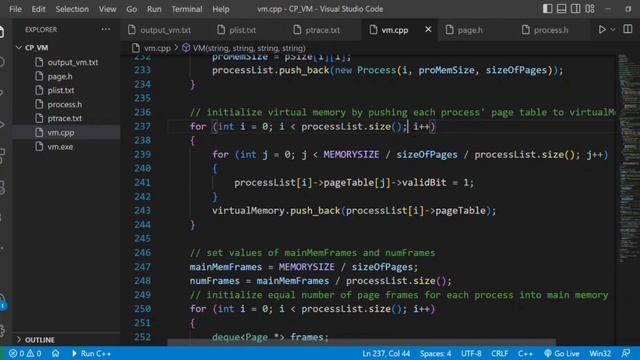Click horizontal scrollbar under editor
Screen dimensions: 640x360
pos(362,342)
